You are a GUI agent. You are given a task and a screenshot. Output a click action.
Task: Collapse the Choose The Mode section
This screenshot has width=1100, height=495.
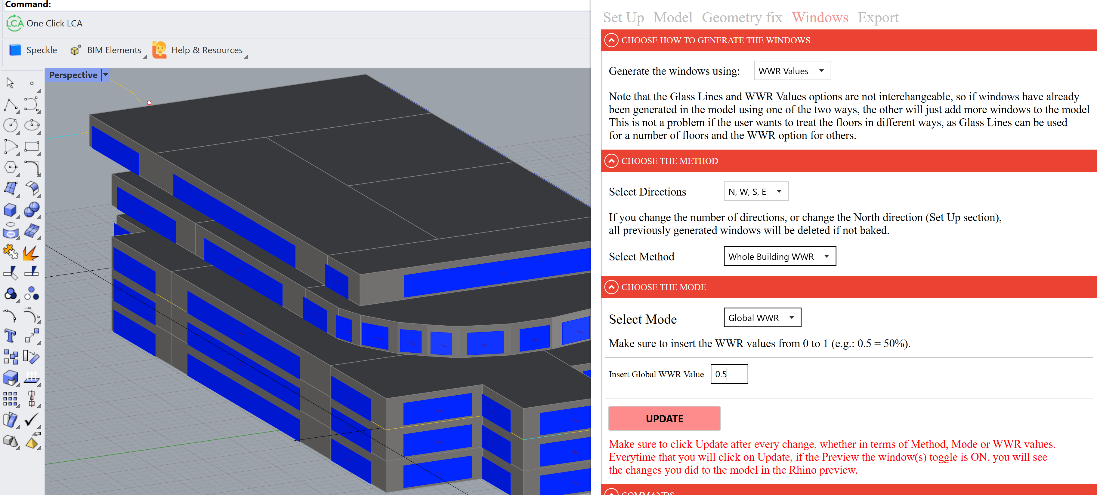click(610, 287)
